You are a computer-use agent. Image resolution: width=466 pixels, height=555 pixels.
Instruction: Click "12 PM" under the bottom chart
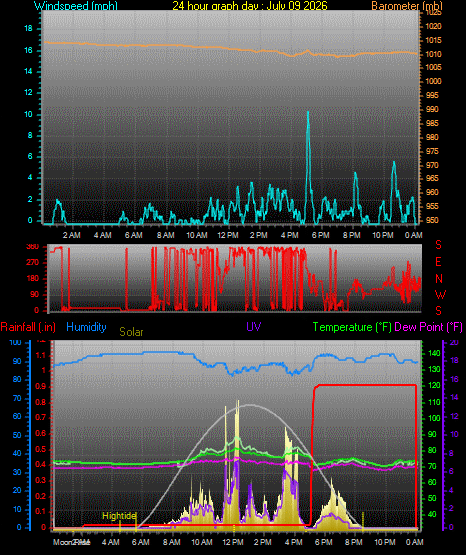click(x=232, y=542)
